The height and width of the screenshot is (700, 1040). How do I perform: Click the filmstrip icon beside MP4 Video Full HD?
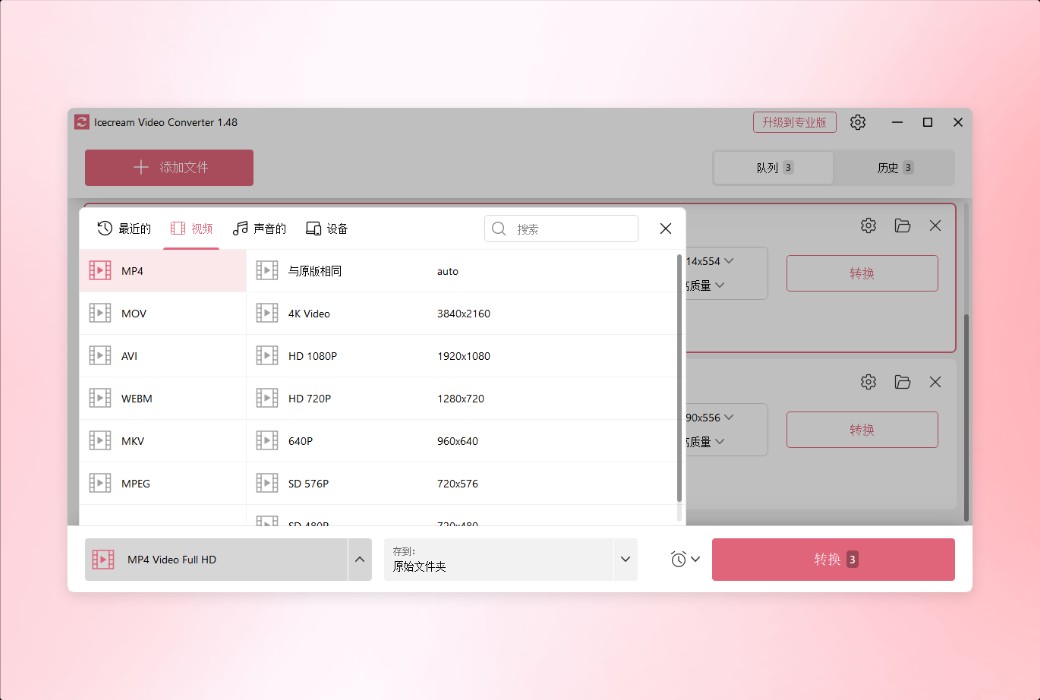103,559
